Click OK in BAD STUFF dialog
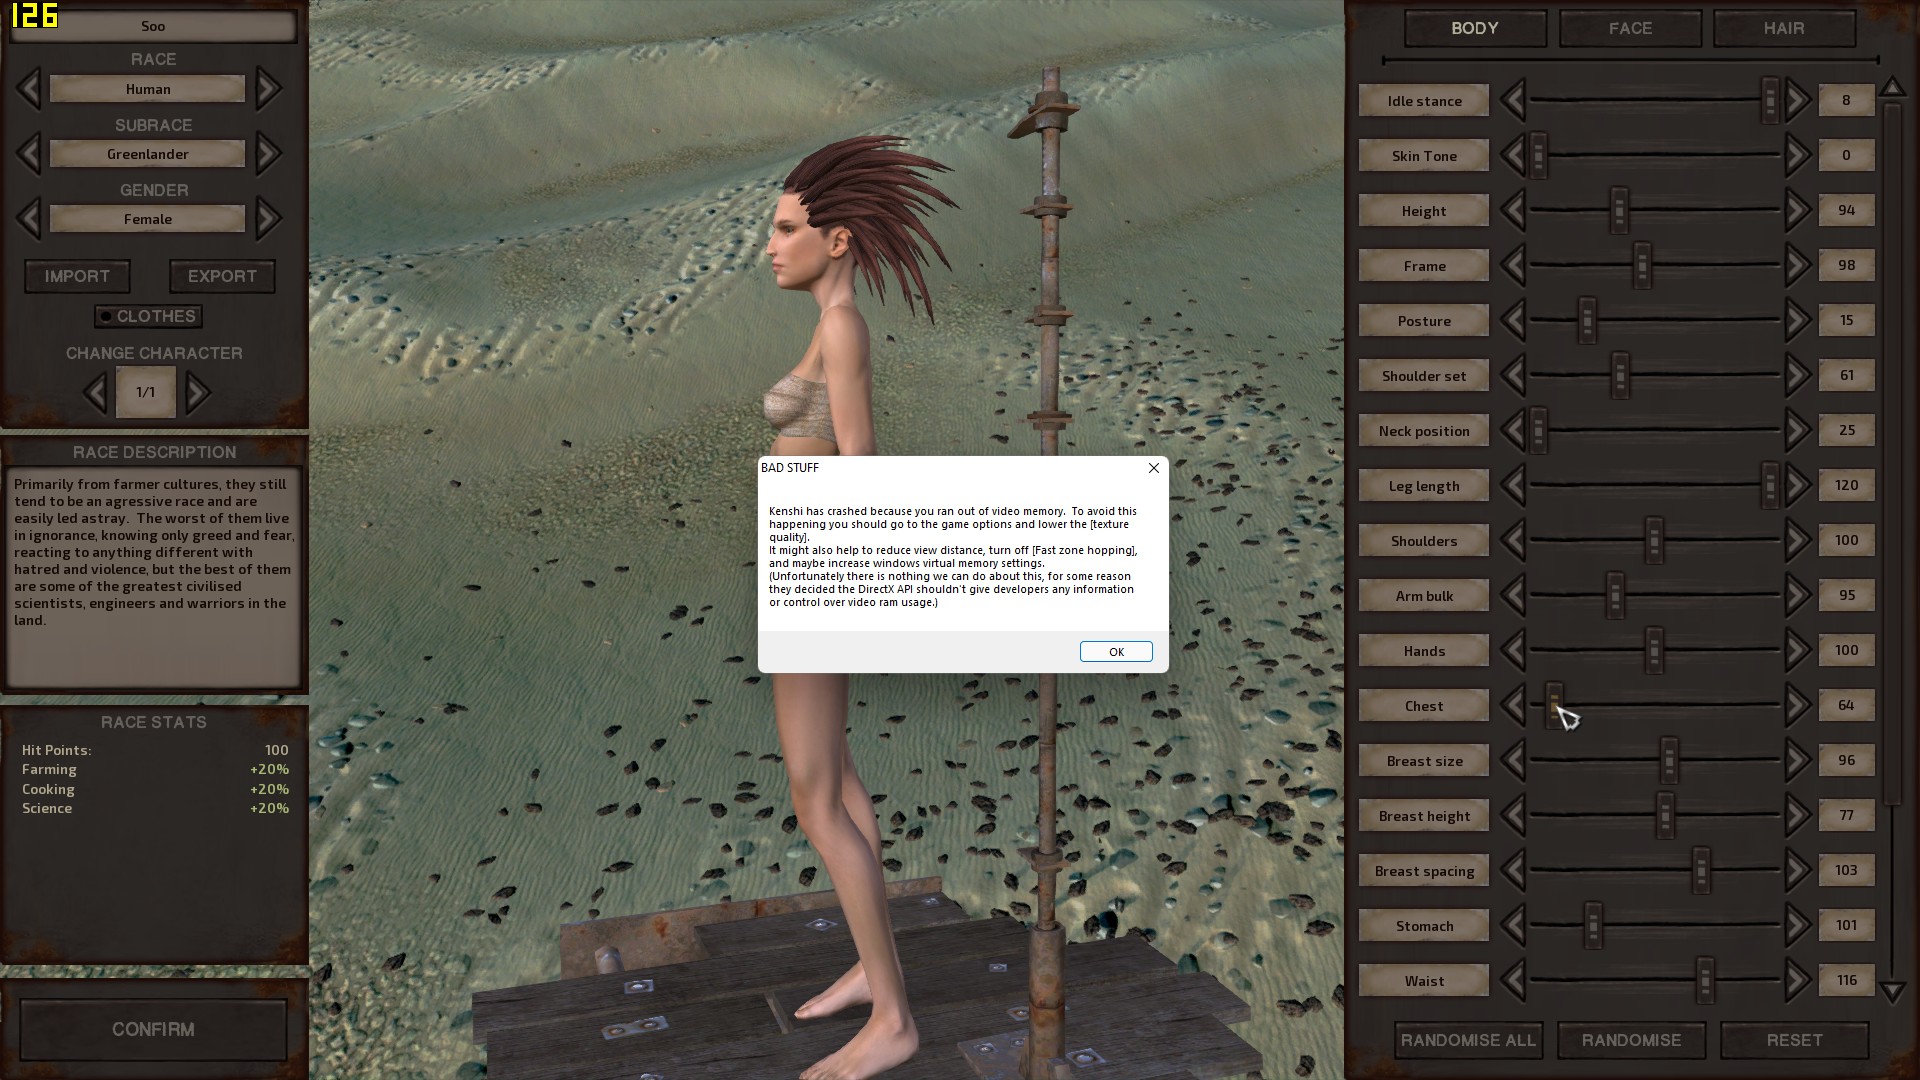 1116,651
